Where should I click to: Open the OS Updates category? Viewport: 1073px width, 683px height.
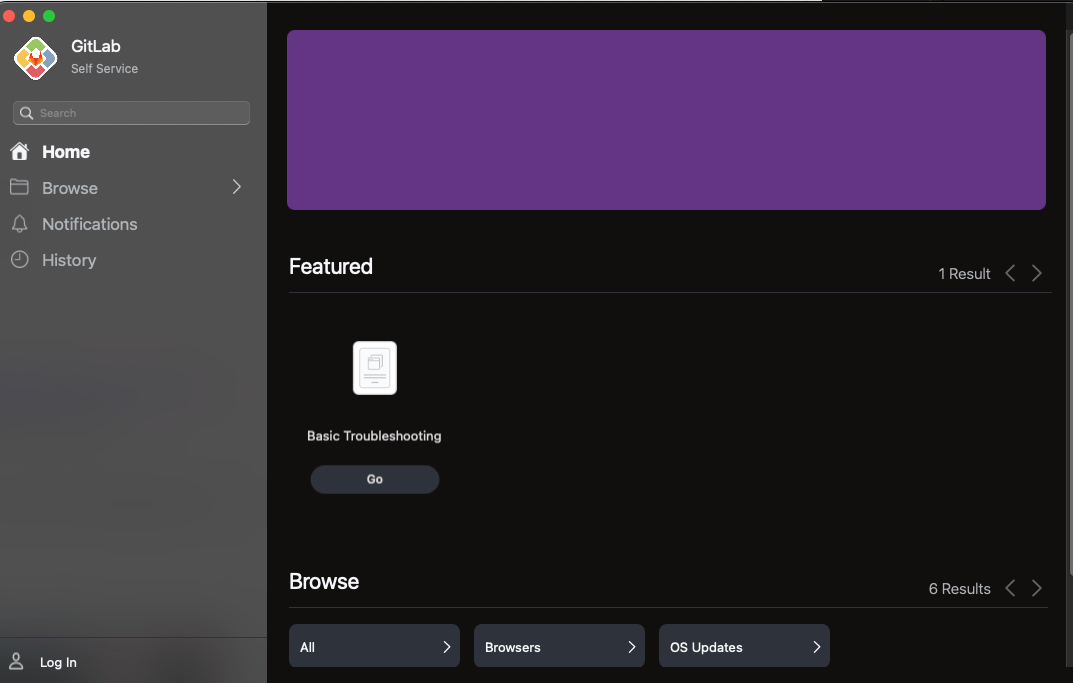point(744,647)
